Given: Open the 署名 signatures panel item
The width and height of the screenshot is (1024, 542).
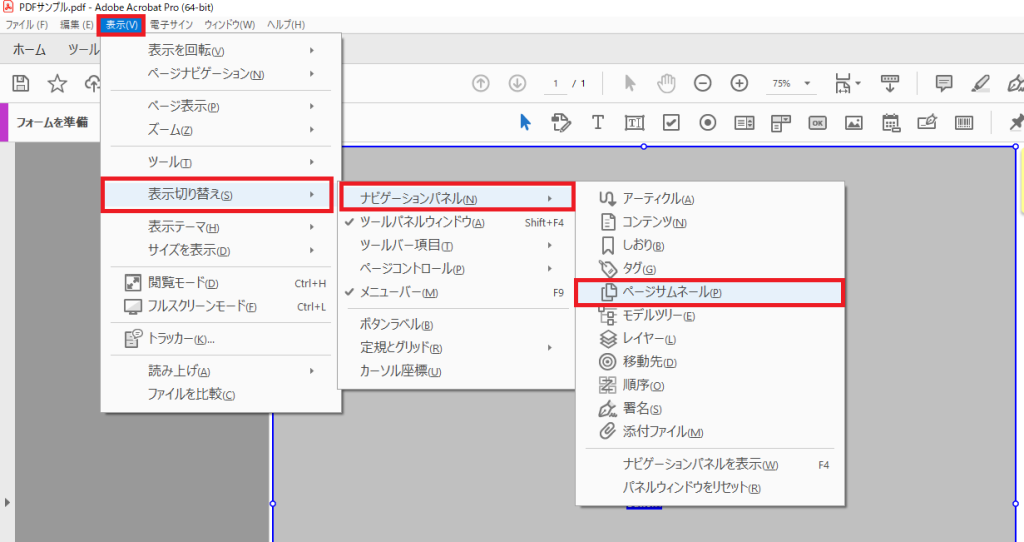Looking at the screenshot, I should (x=709, y=409).
